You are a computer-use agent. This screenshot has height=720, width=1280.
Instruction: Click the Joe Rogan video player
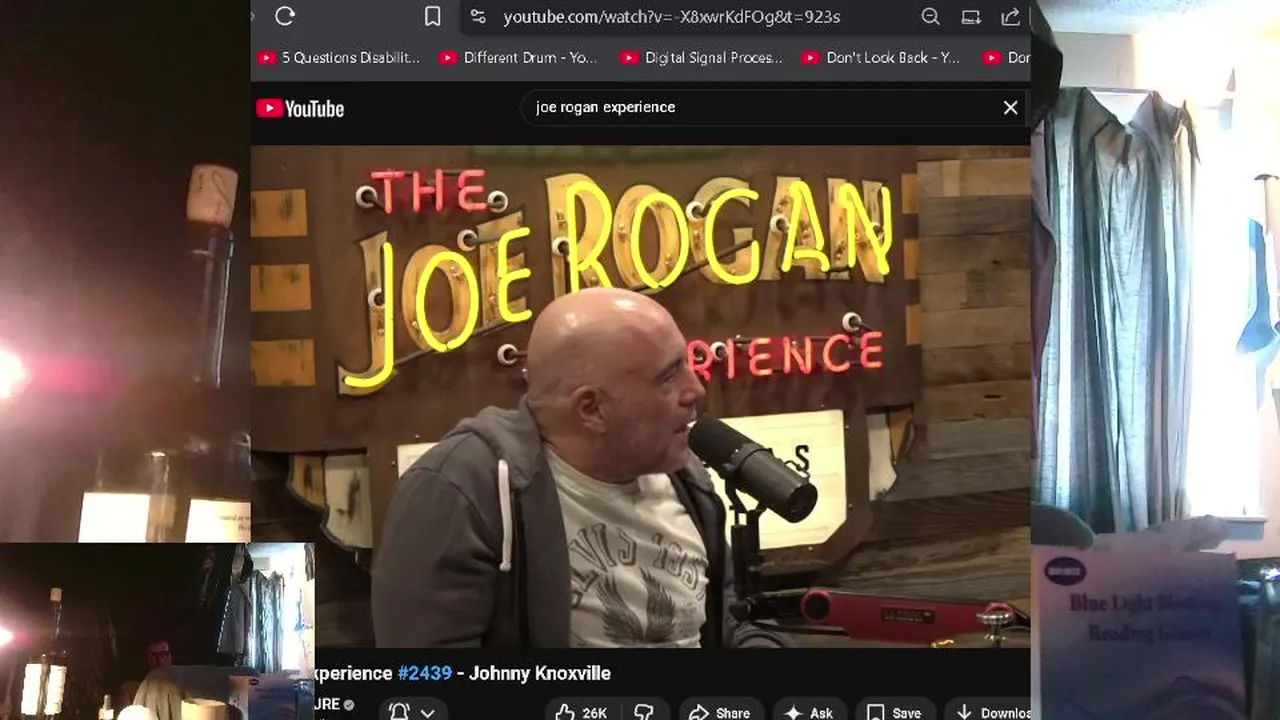[640, 397]
